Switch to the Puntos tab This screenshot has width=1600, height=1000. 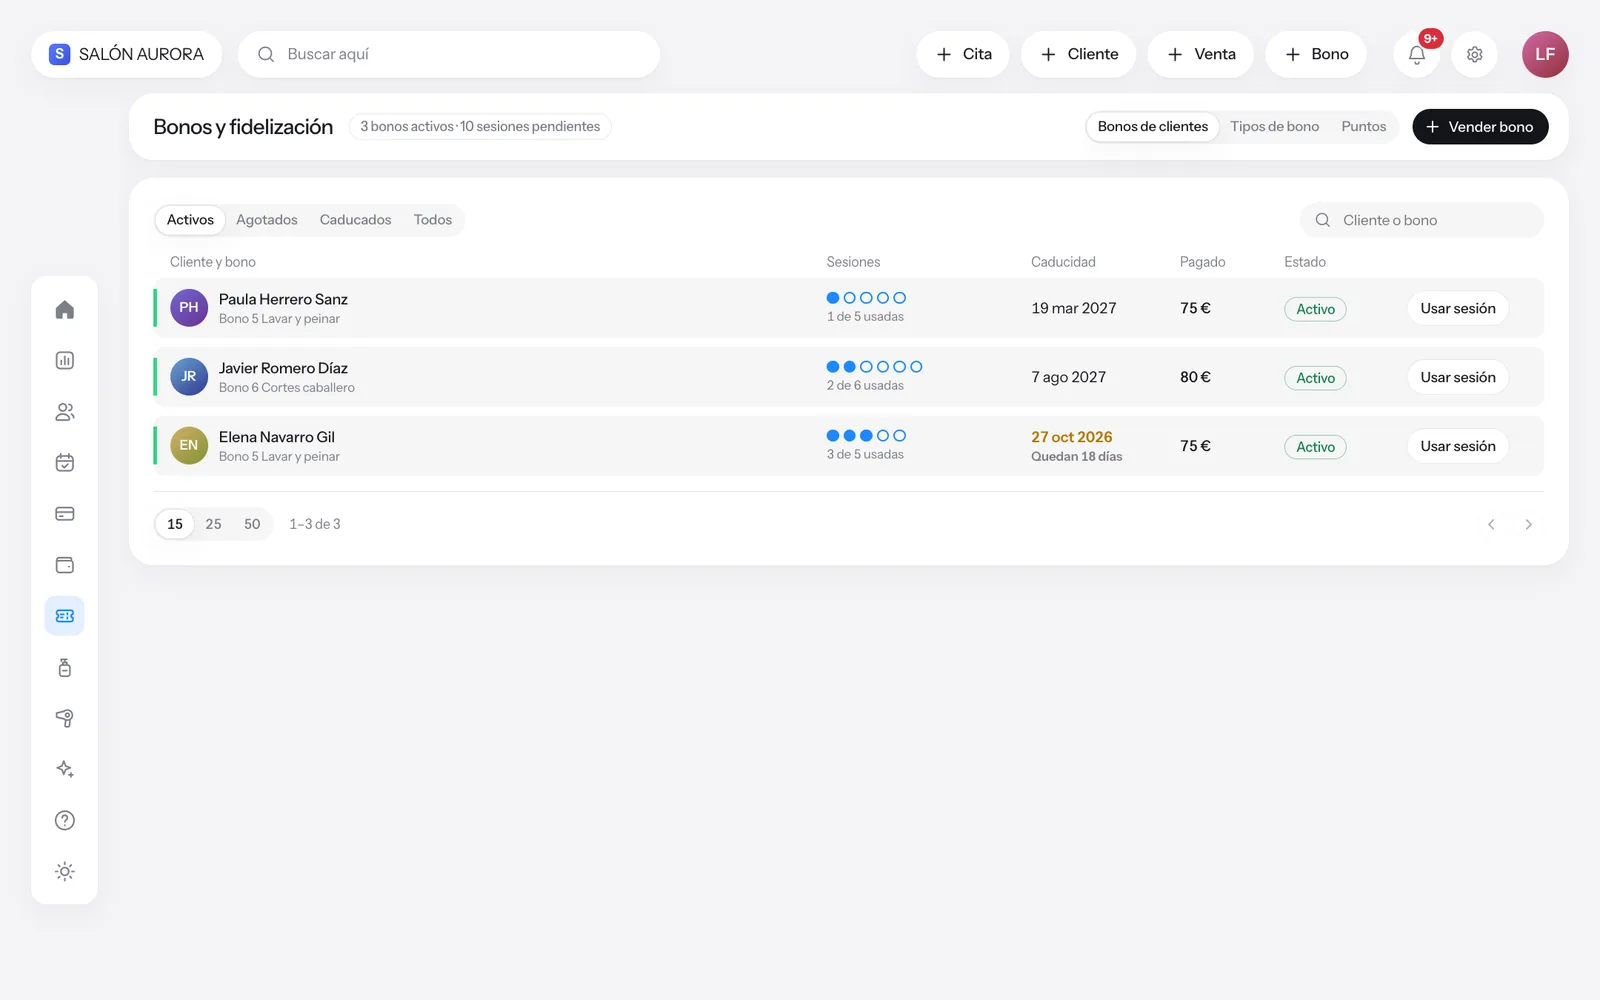coord(1364,127)
